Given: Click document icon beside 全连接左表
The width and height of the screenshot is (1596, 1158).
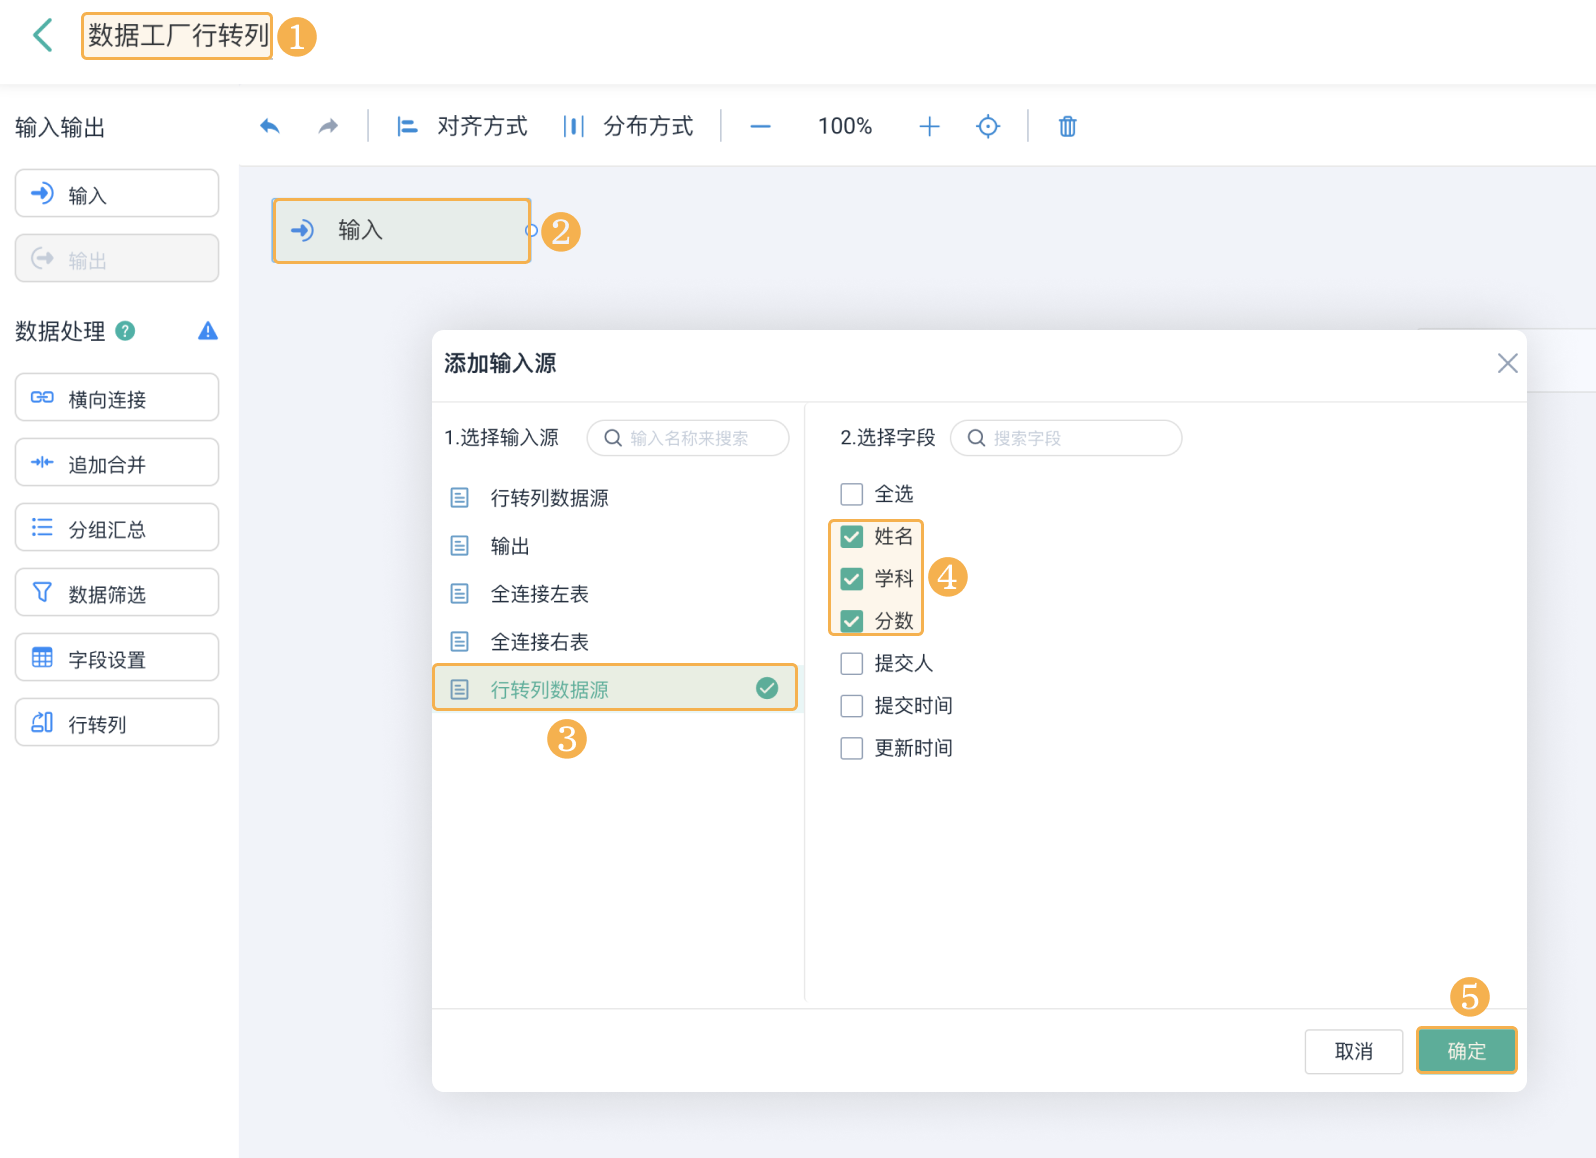Looking at the screenshot, I should click(459, 594).
